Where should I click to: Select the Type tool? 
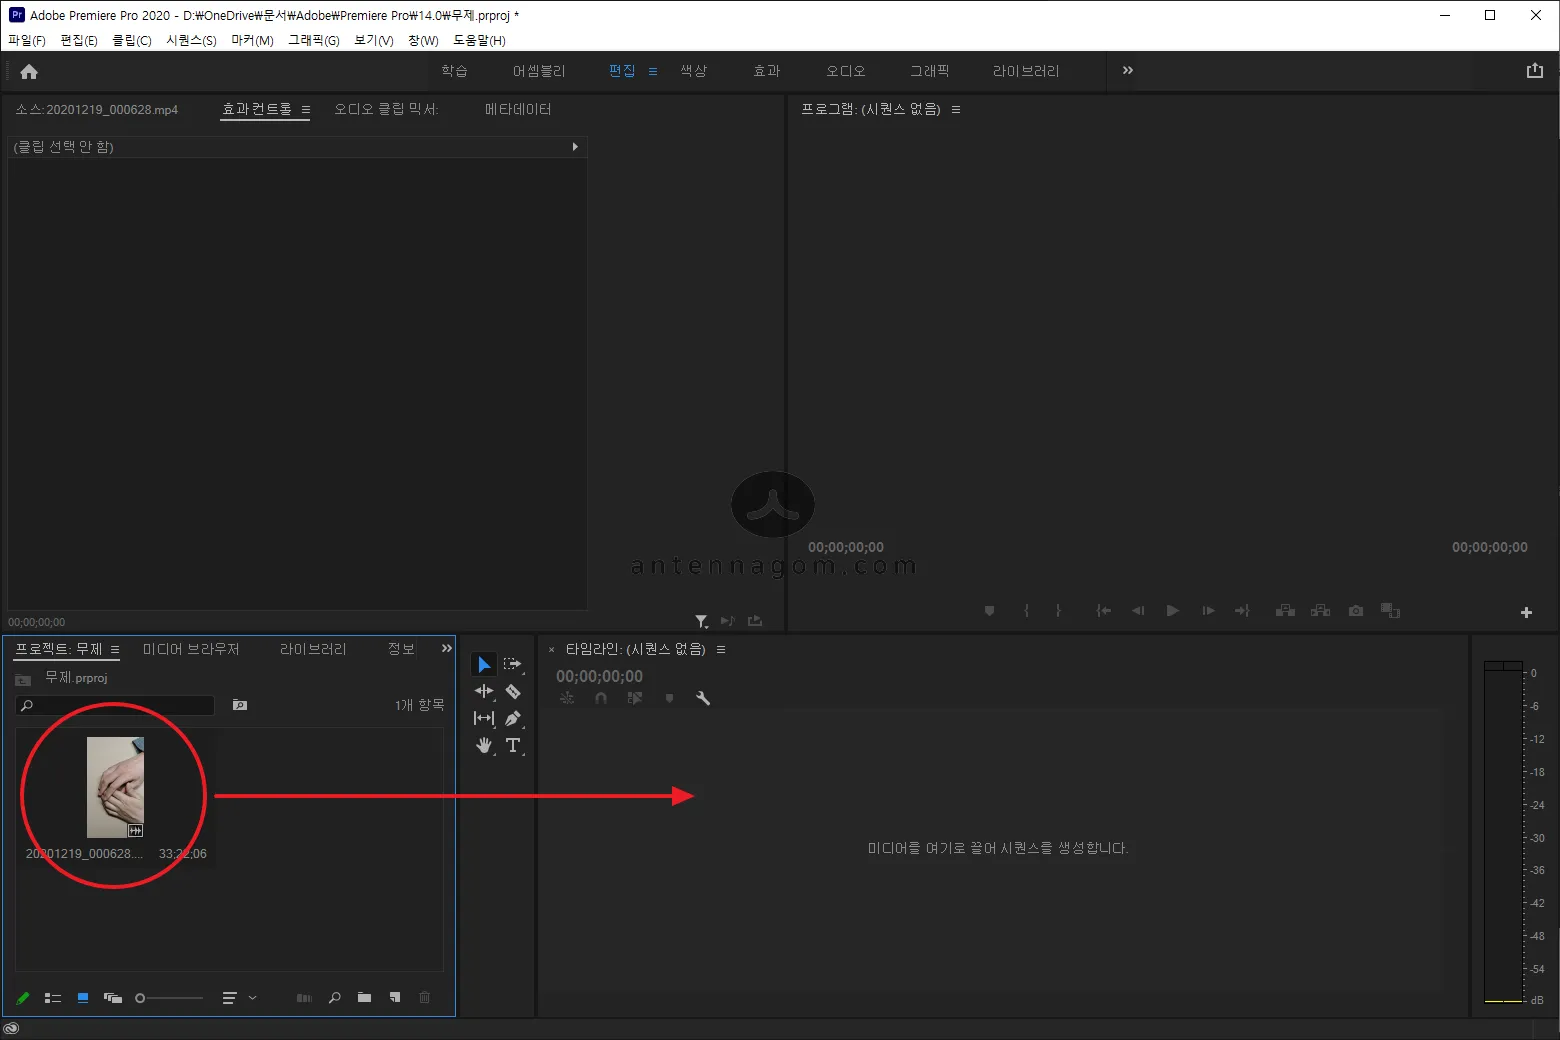(x=513, y=745)
